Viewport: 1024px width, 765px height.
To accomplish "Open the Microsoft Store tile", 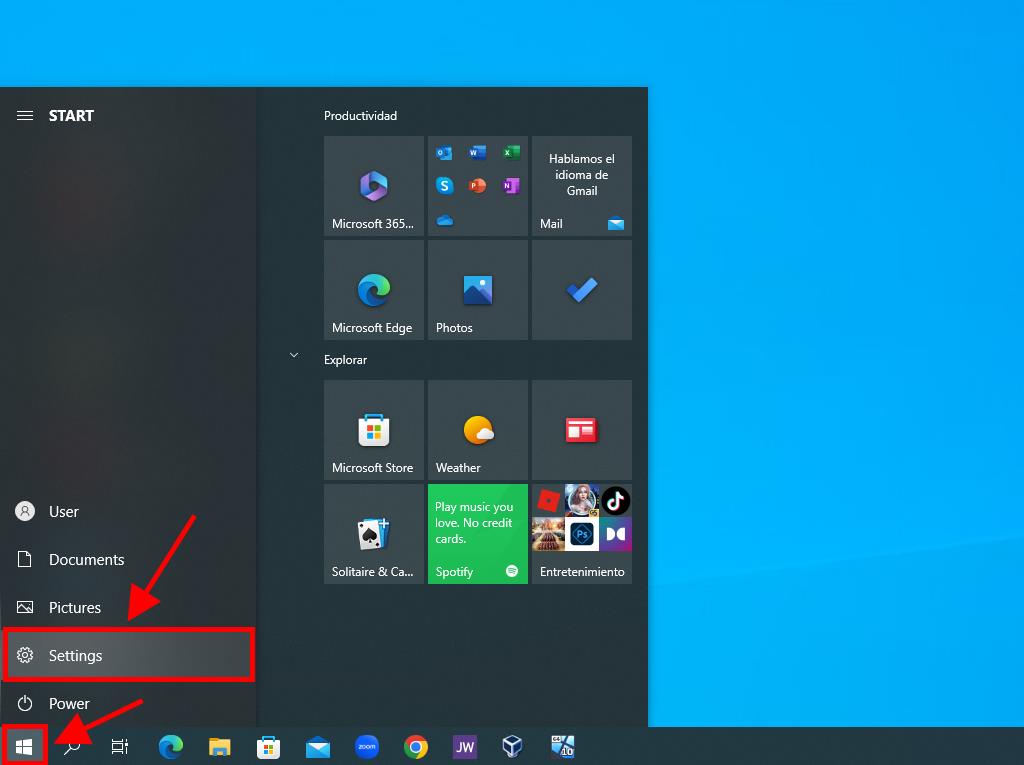I will 373,430.
